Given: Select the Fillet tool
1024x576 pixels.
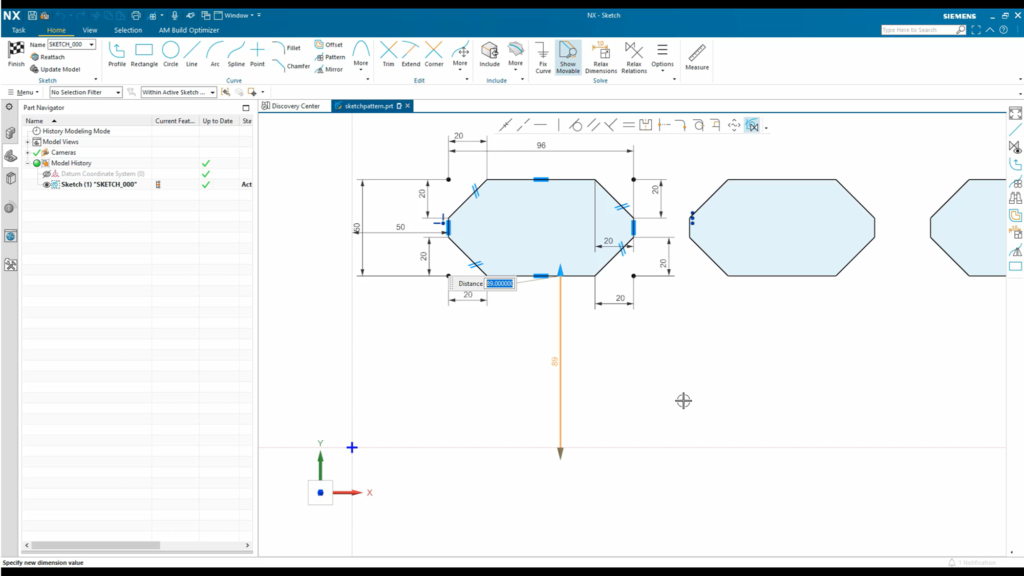Looking at the screenshot, I should tap(289, 45).
